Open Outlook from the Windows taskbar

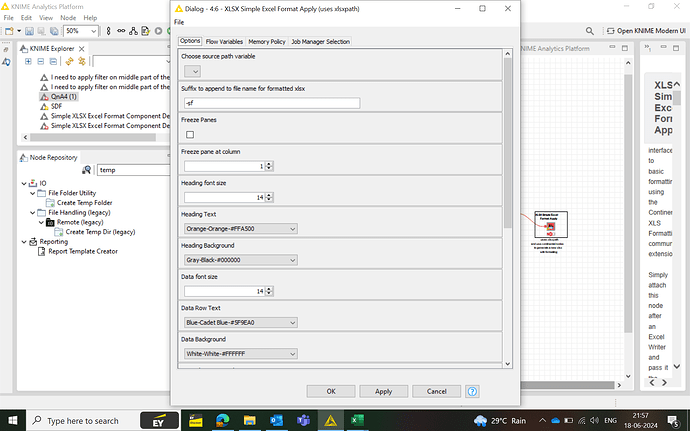coord(276,420)
